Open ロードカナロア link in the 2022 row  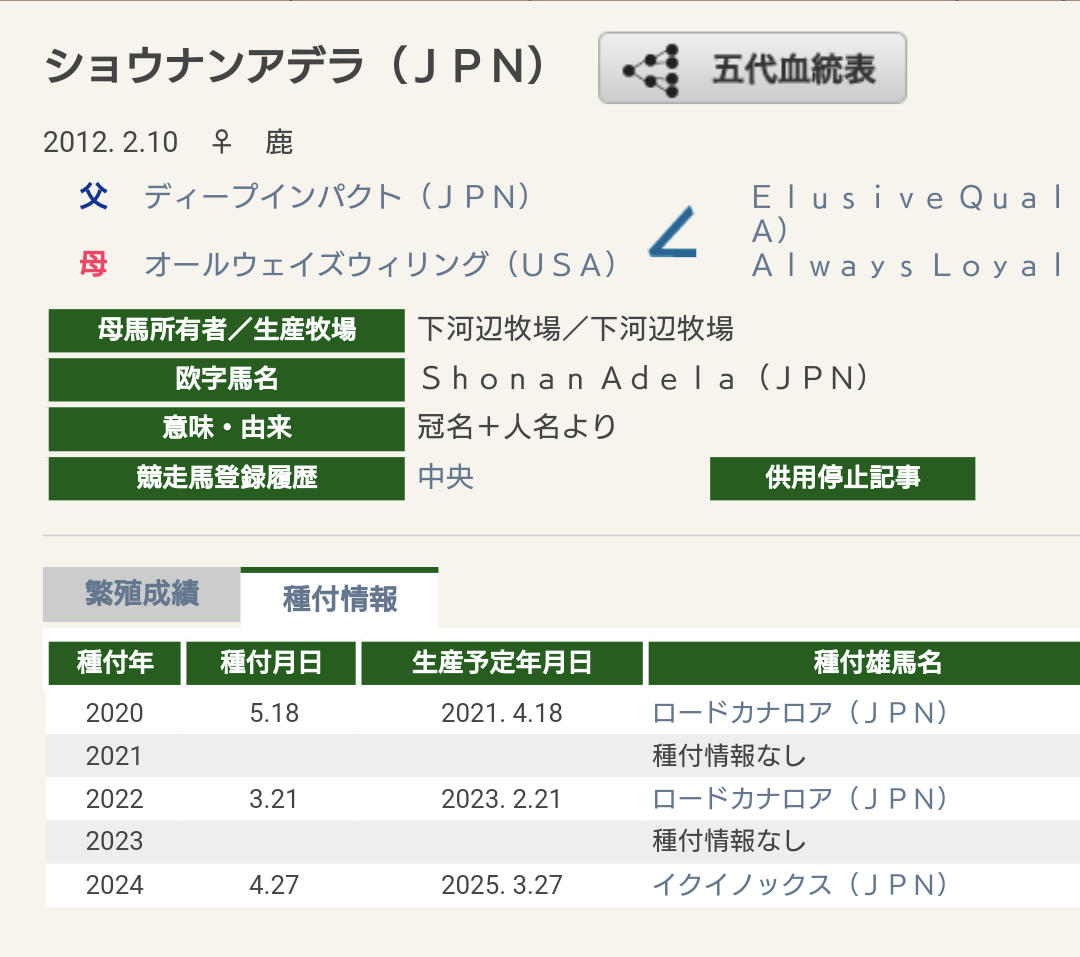(x=800, y=799)
